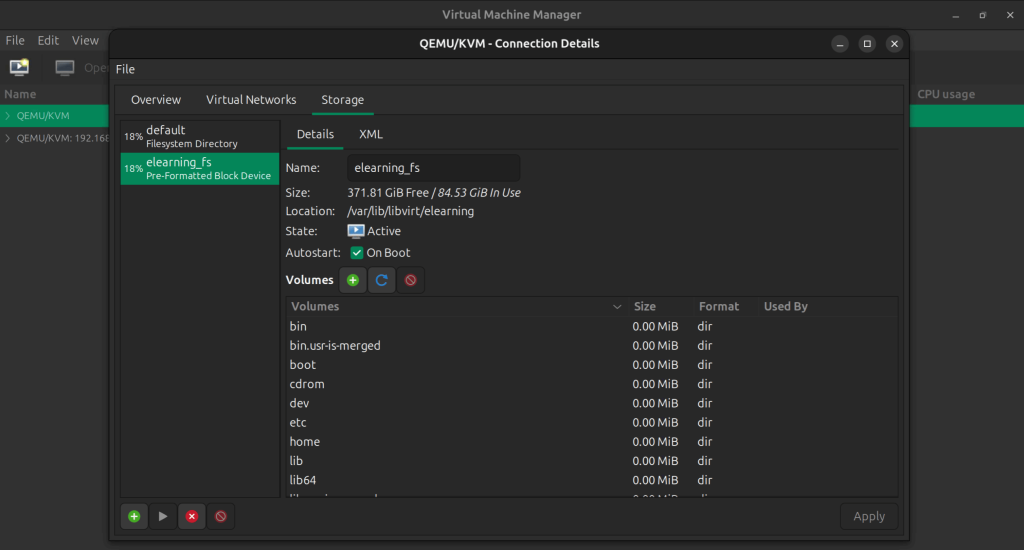Select the etc volume row
1024x550 pixels.
tap(592, 423)
